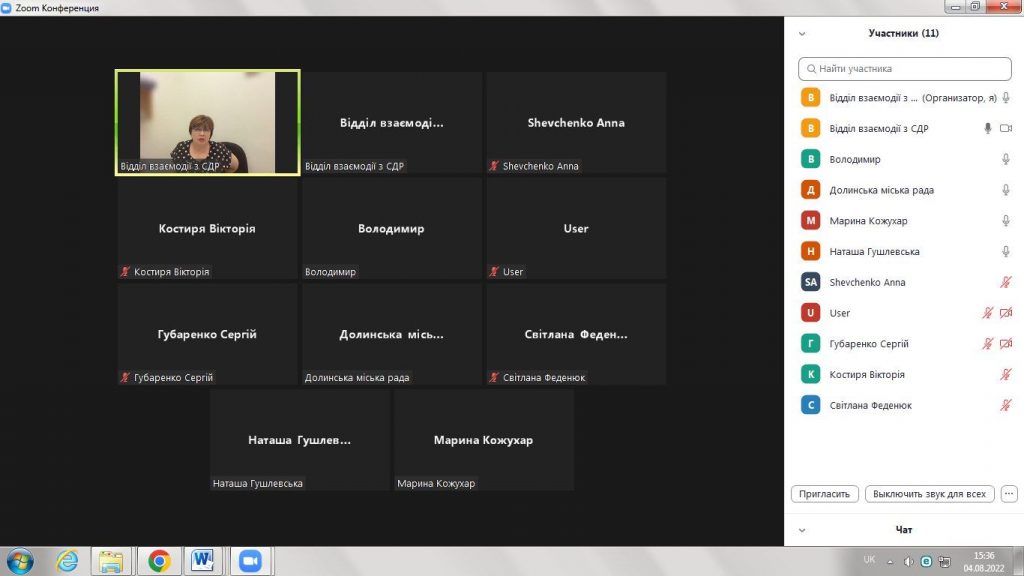Screen dimensions: 1024x576
Task: Click the disabled camera icon for User
Action: coord(1006,313)
